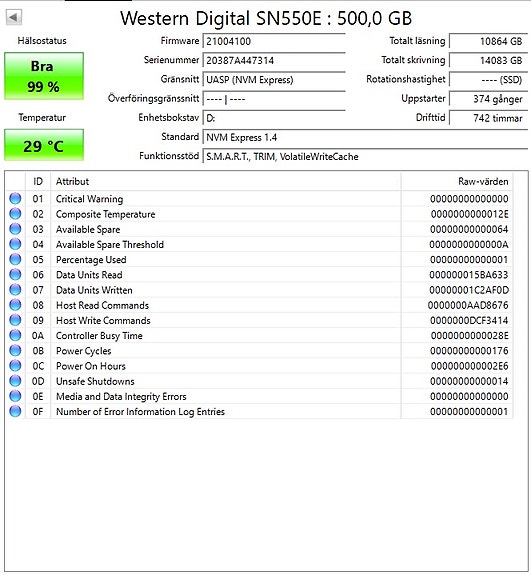Click the green Bra 99 % health button
Screen dimensions: 531x575
click(44, 76)
